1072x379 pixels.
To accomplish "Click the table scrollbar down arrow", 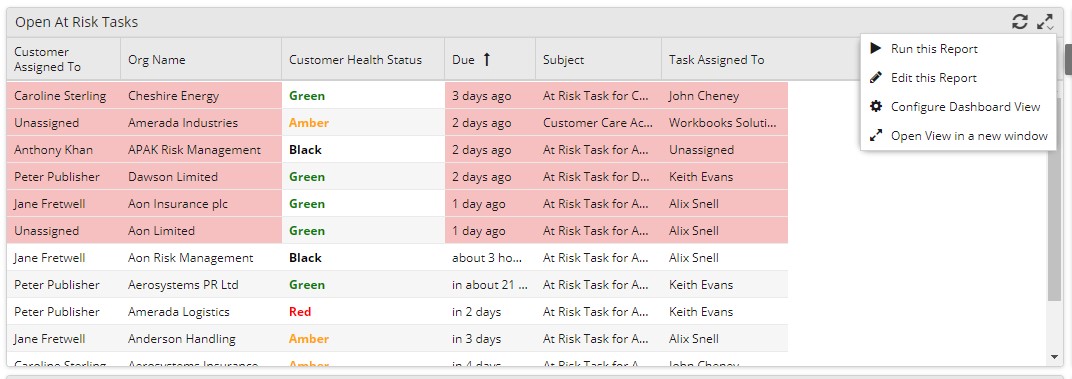I will 1054,357.
